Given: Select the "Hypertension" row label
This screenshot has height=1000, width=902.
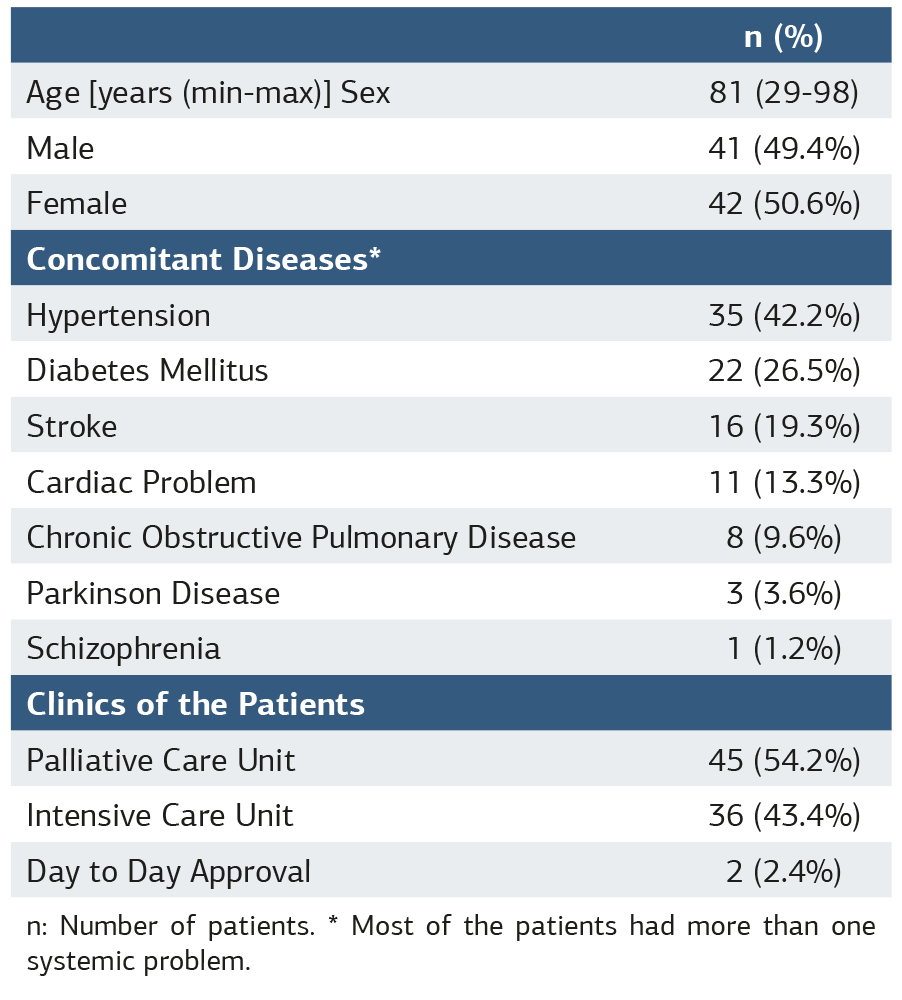Looking at the screenshot, I should click(118, 316).
